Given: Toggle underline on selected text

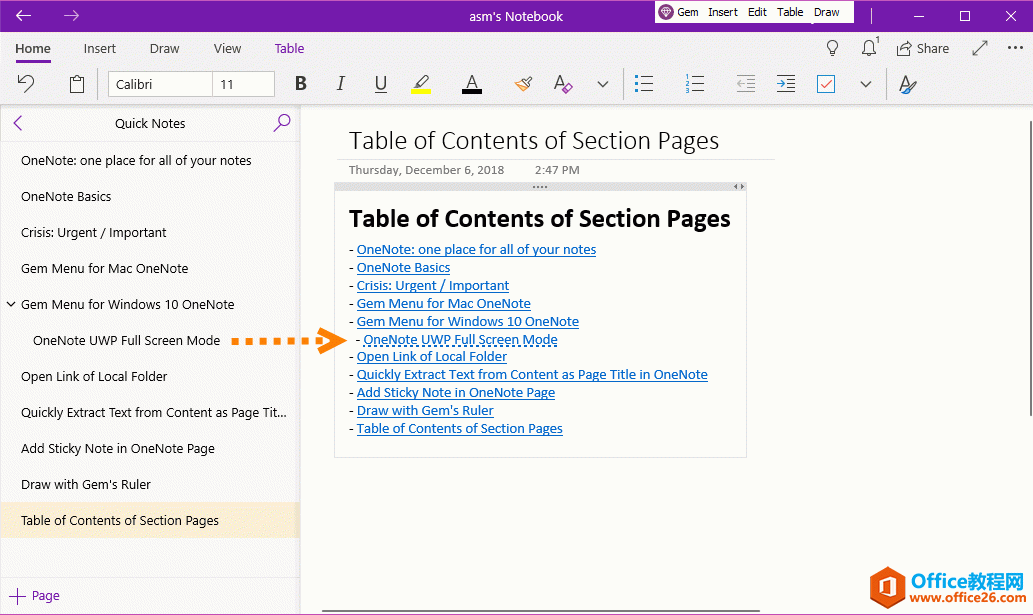Looking at the screenshot, I should click(x=380, y=84).
